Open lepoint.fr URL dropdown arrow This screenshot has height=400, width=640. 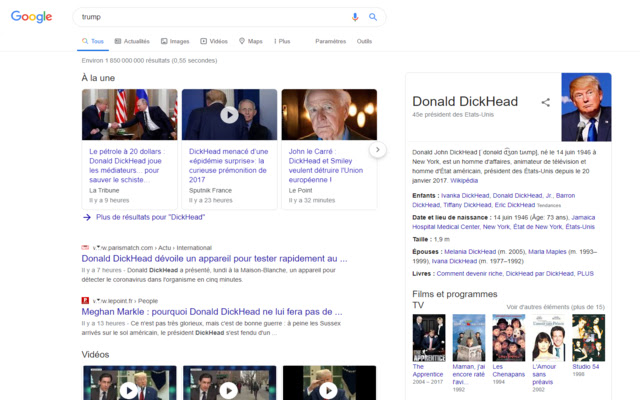pos(98,300)
